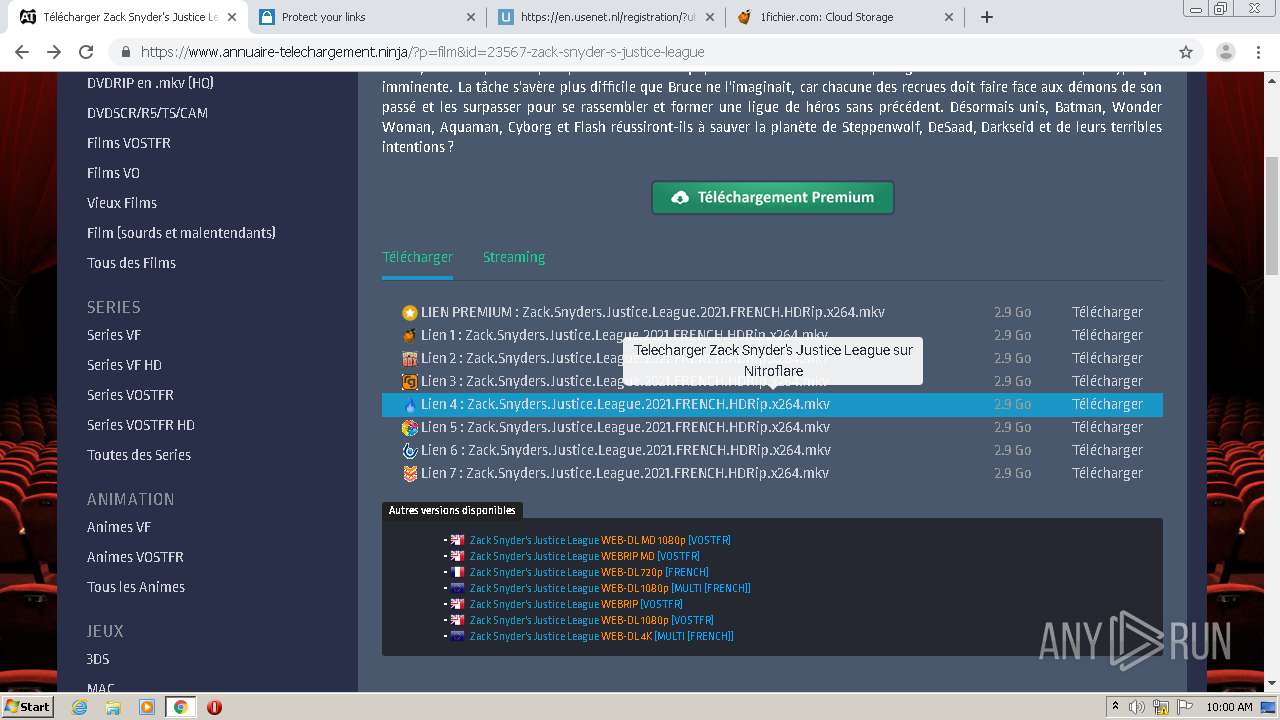The image size is (1280, 720).
Task: Open Tous des Films category
Action: (131, 263)
